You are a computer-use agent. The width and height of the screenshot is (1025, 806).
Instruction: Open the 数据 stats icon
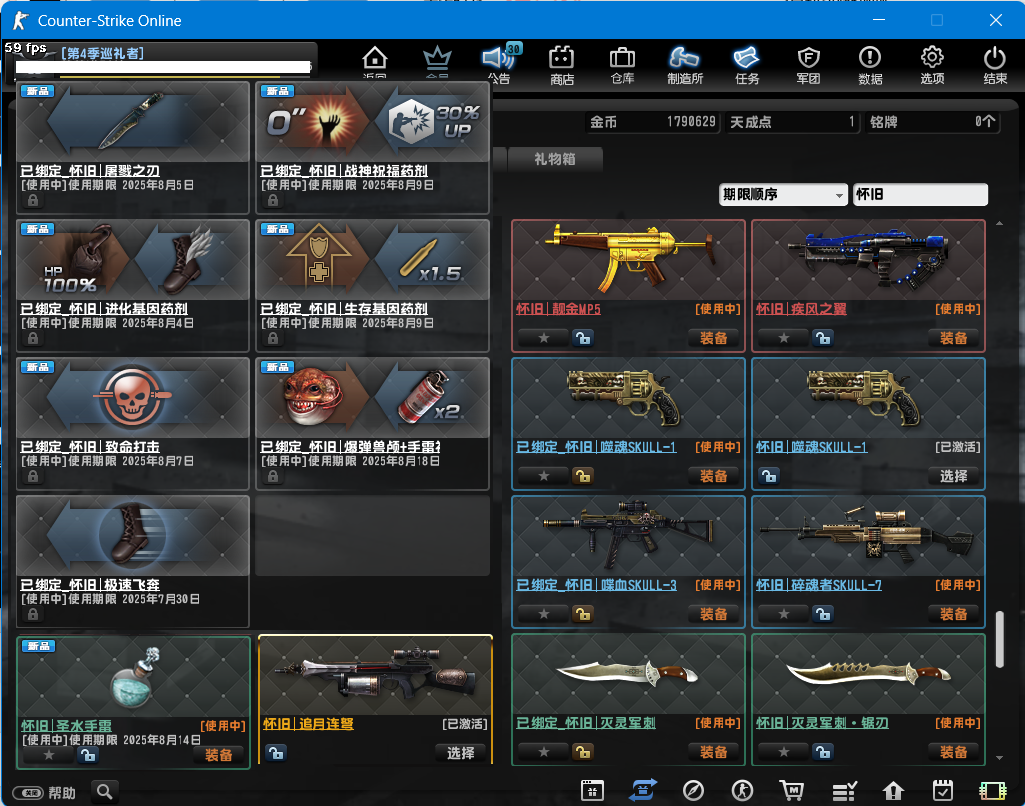click(870, 65)
